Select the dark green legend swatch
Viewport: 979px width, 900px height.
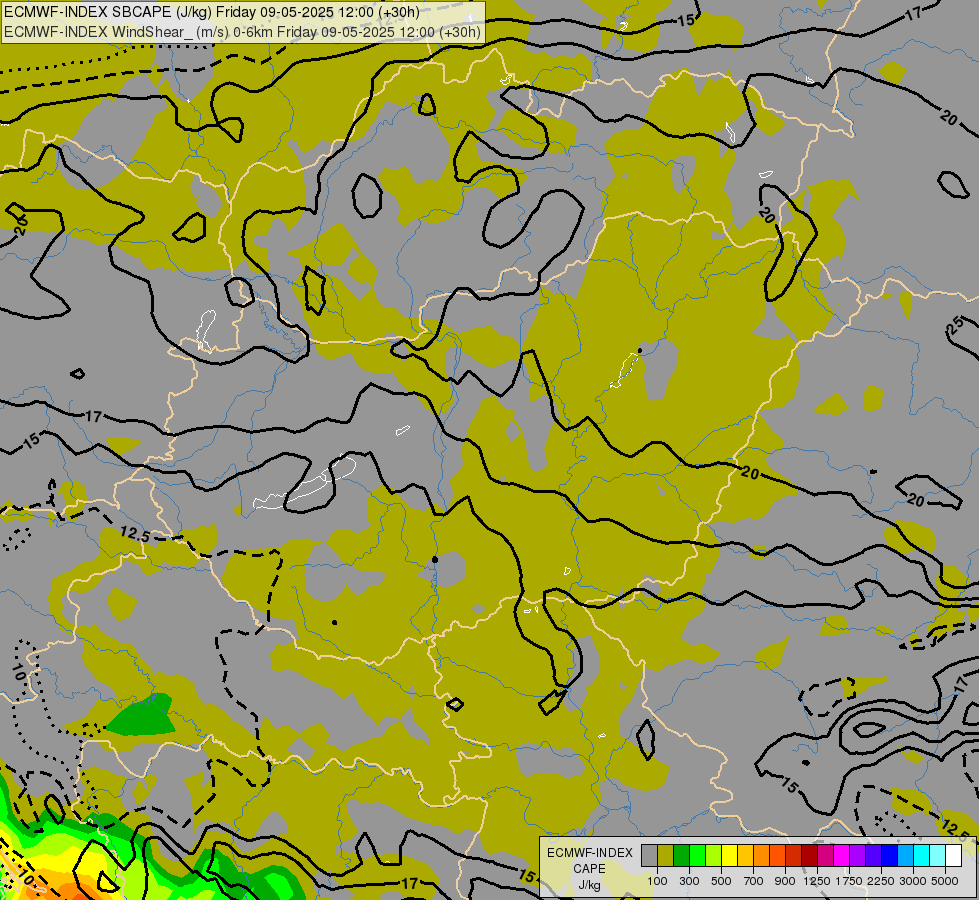point(681,856)
